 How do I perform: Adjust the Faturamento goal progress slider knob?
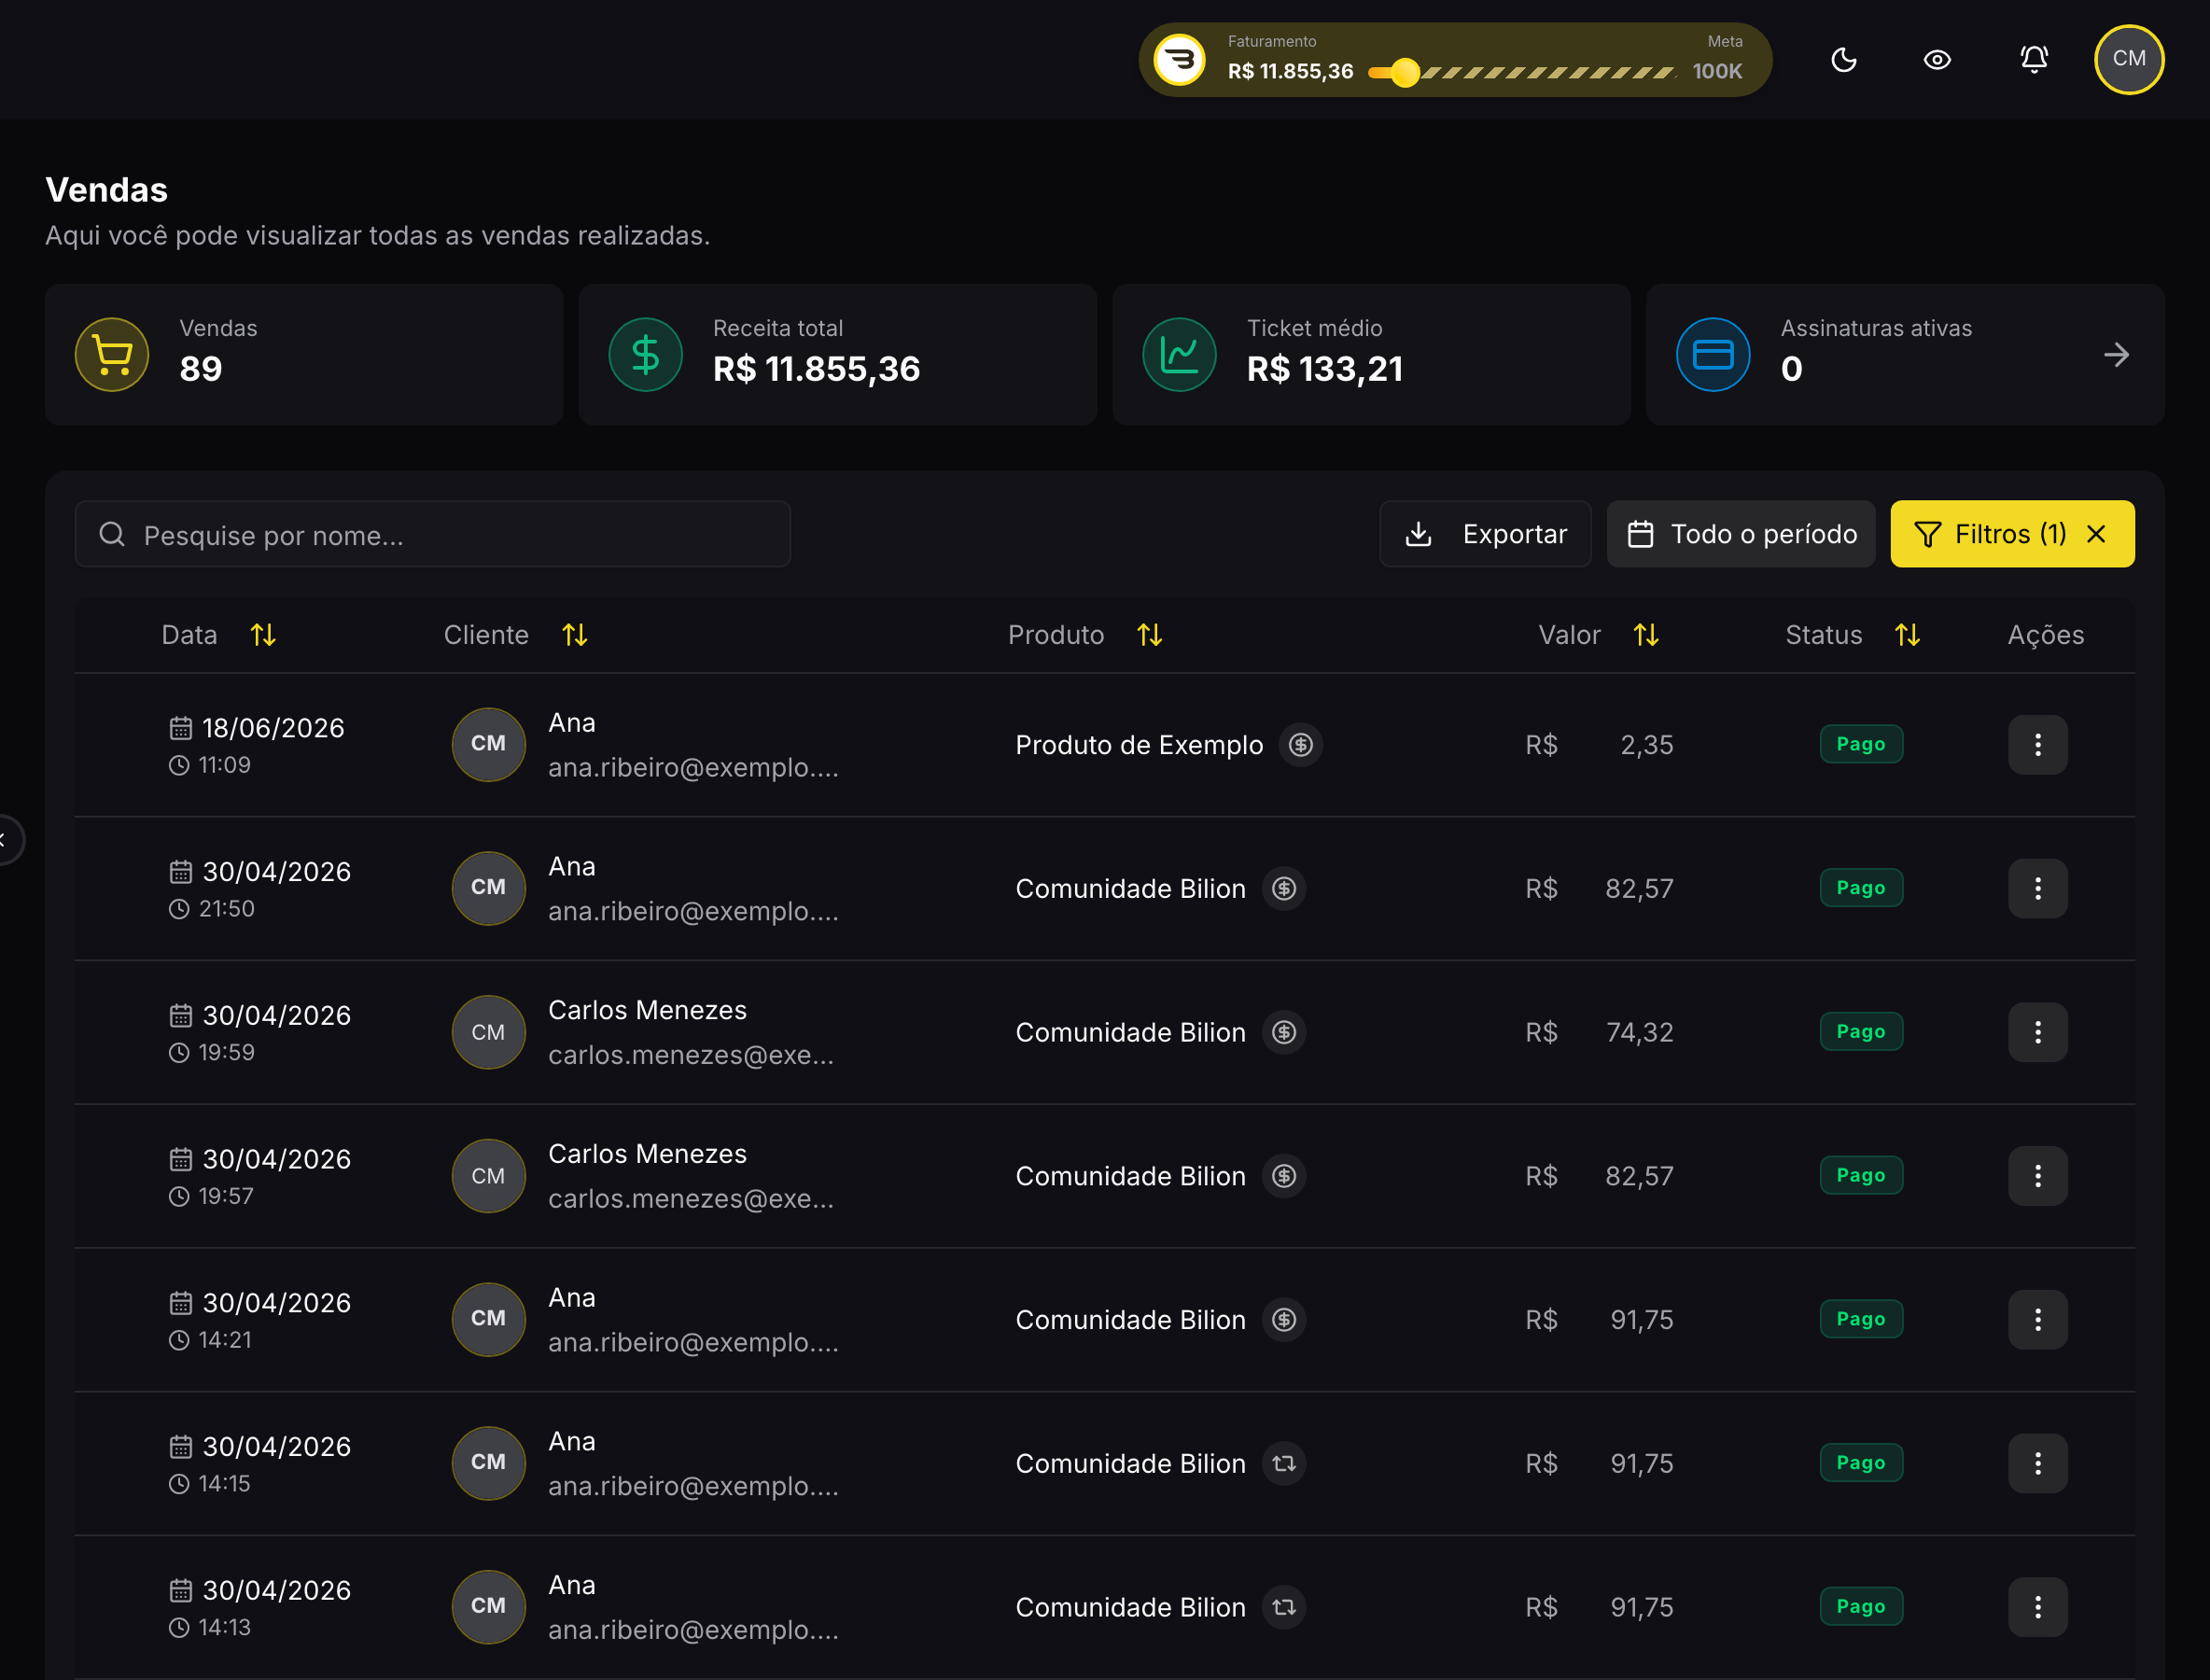[x=1405, y=72]
